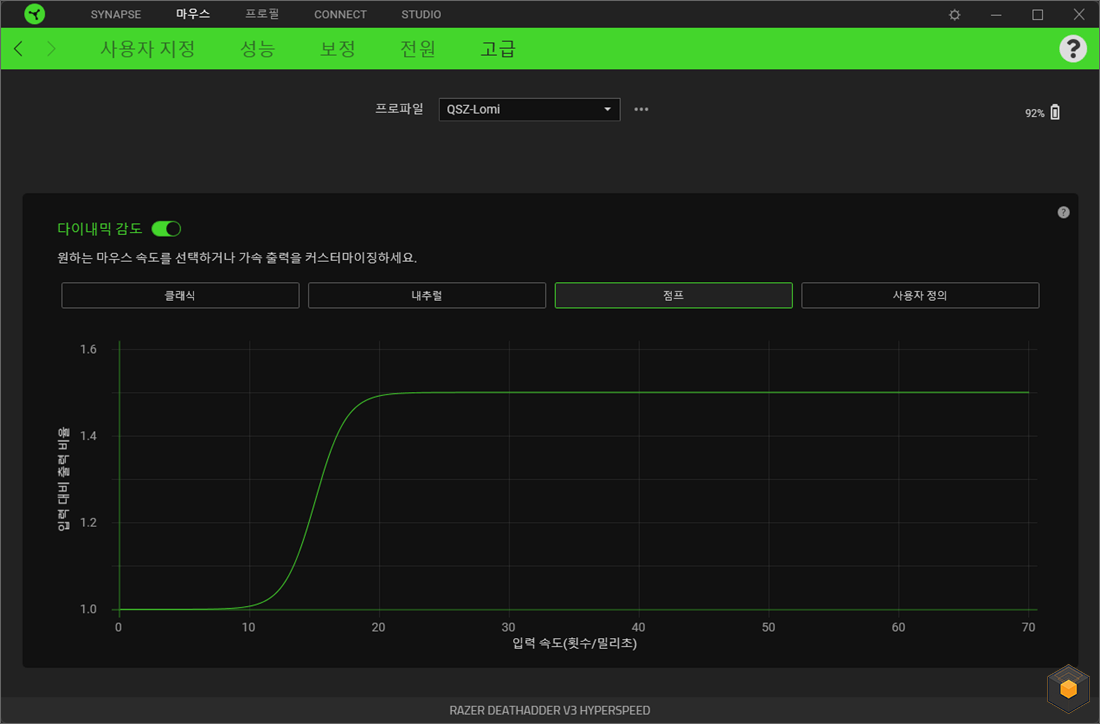Open the 사용자 지정 tab
The image size is (1100, 724).
tap(147, 48)
